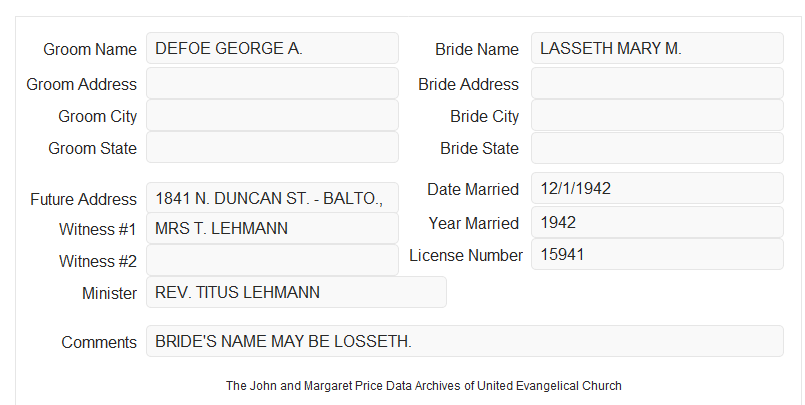Click the License Number field 15941
Viewport: 805px width, 405px height.
tap(657, 254)
